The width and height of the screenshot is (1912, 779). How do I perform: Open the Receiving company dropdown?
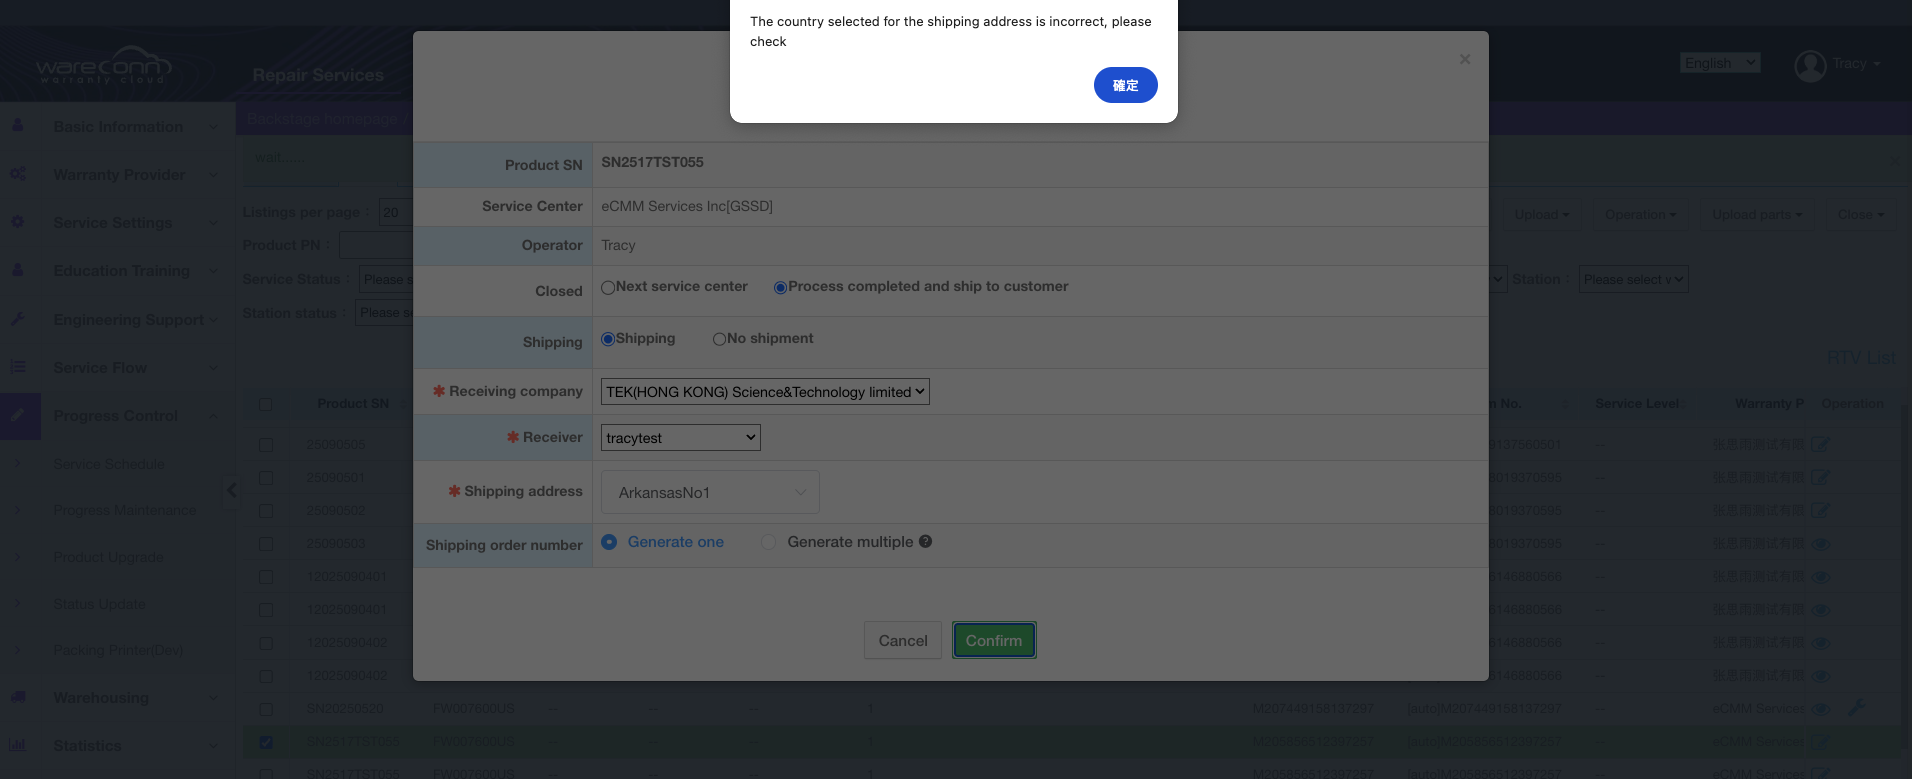[765, 392]
